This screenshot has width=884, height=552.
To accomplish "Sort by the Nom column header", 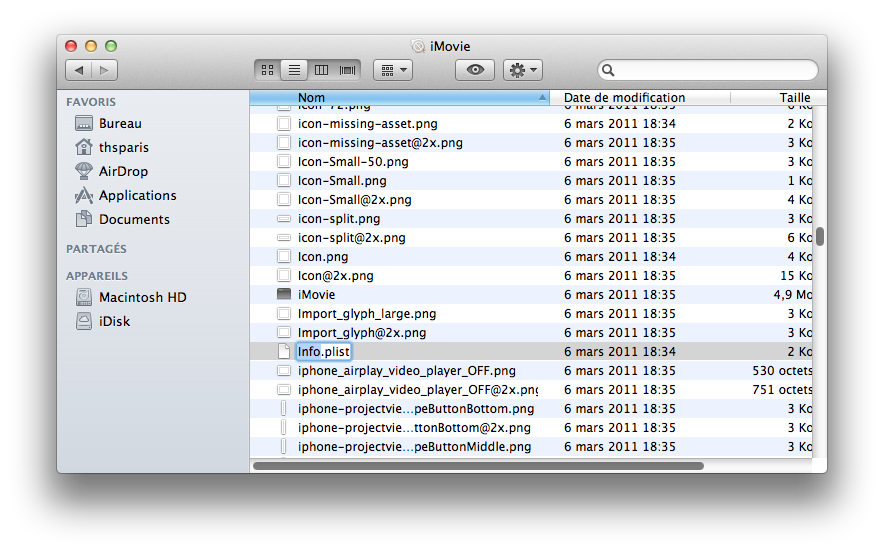I will [399, 98].
